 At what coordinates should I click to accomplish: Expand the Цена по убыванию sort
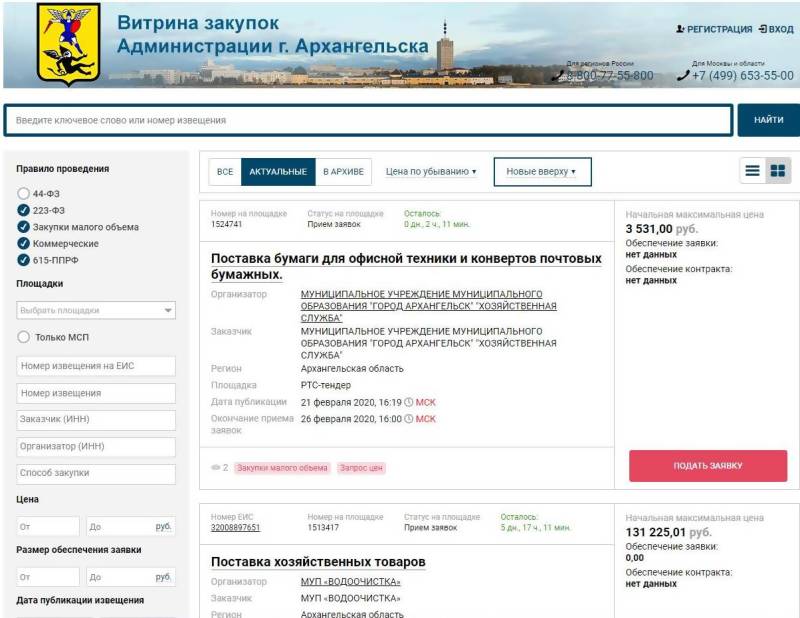(x=431, y=172)
